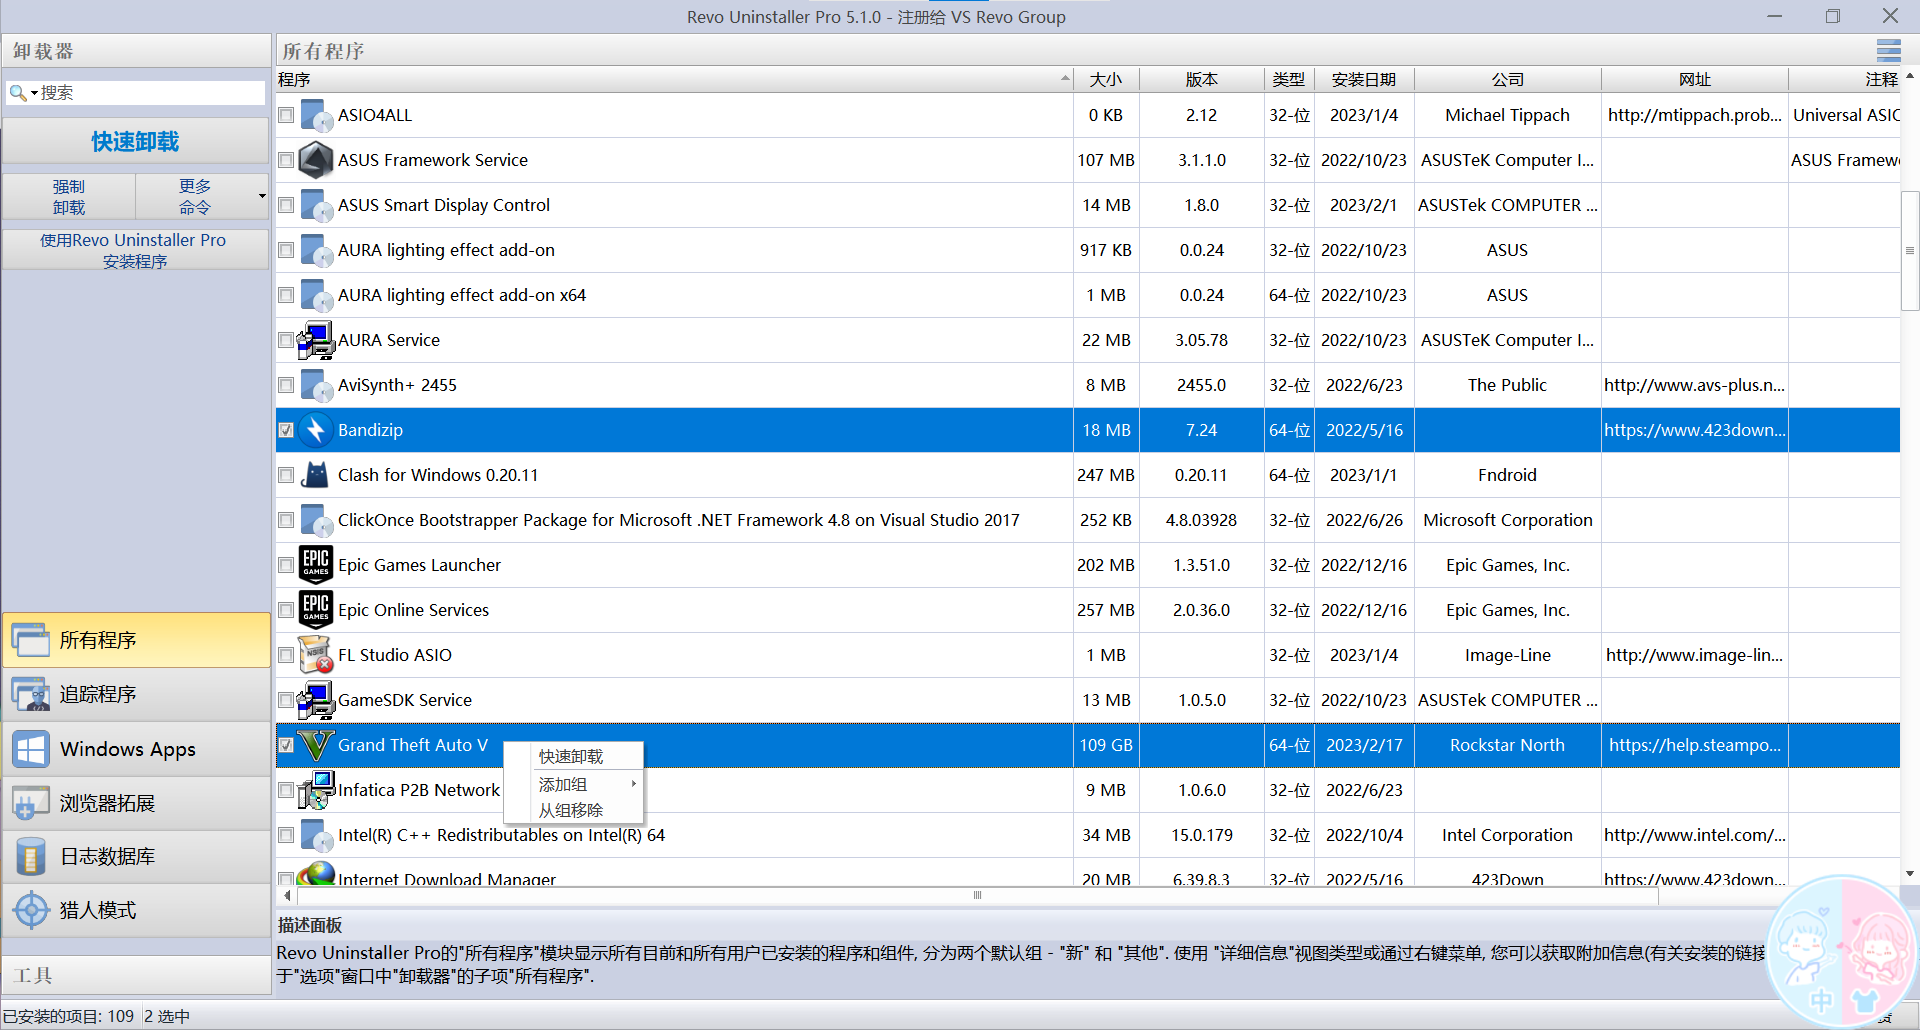1920x1030 pixels.
Task: Click the horizontal scrollbar thumb
Action: (977, 895)
